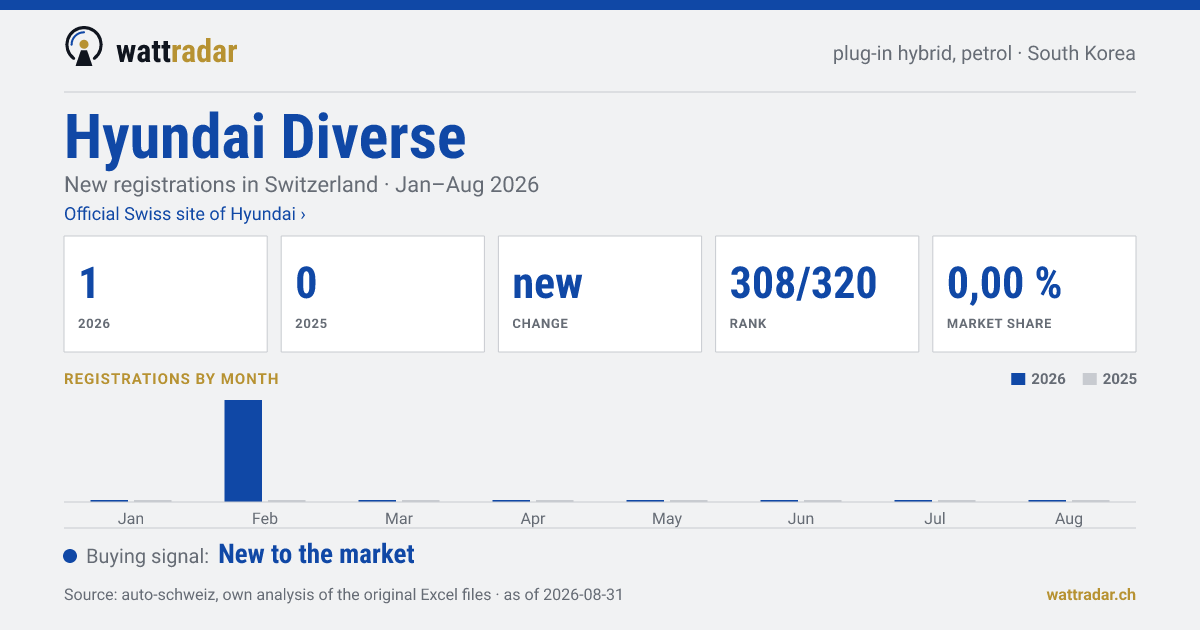The width and height of the screenshot is (1200, 630).
Task: Click the May month label
Action: pos(667,518)
